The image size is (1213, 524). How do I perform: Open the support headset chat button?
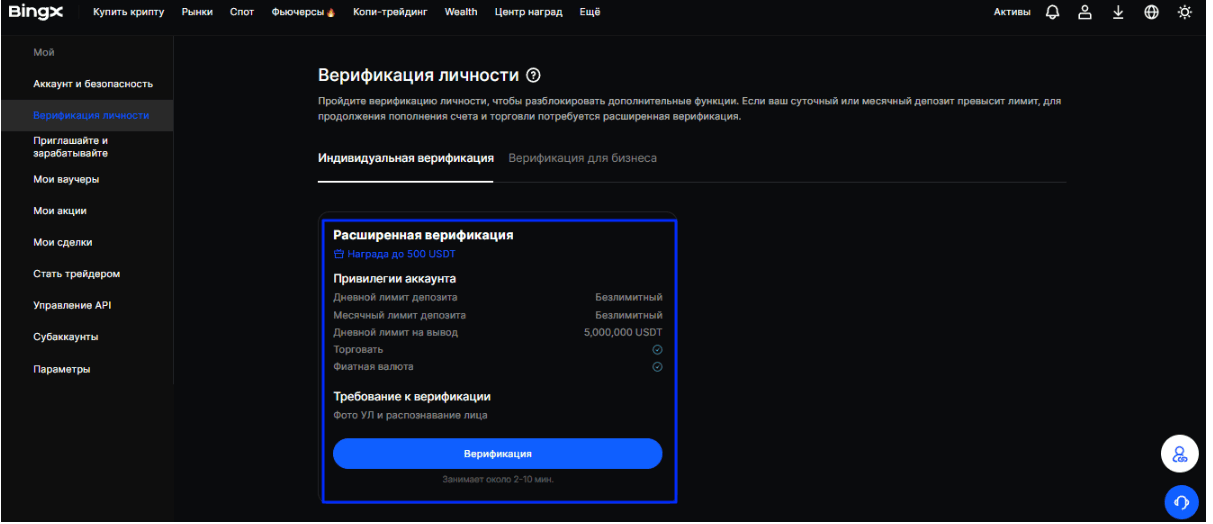click(x=1181, y=502)
